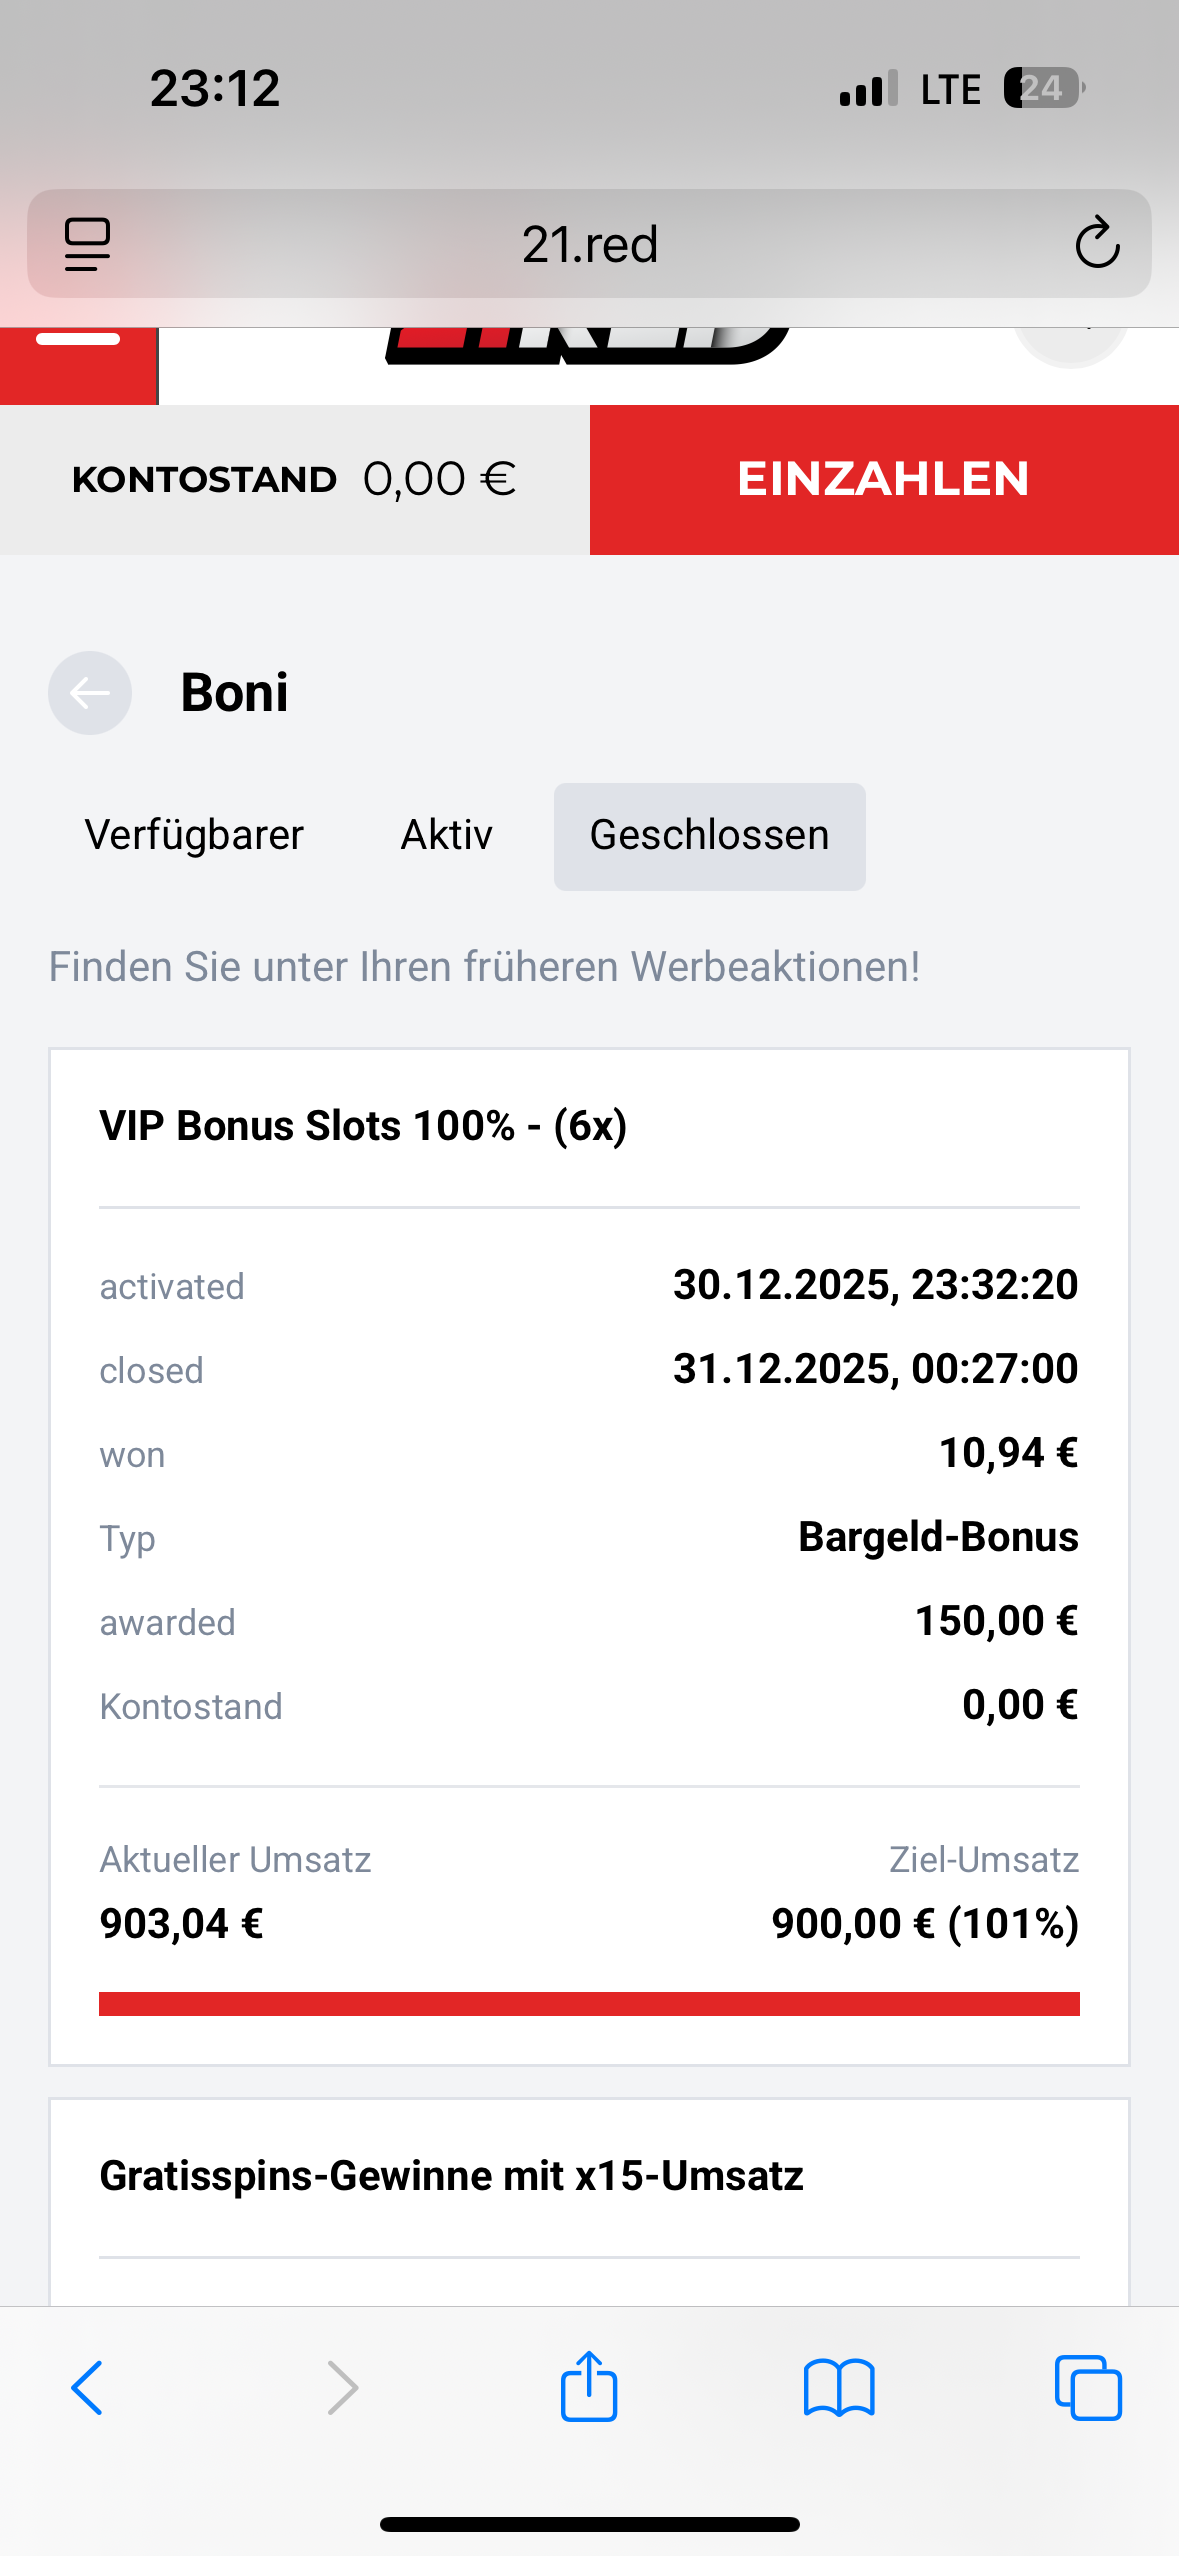Open Safari bookmarks
Screen dimensions: 1179x2556
[x=839, y=2388]
